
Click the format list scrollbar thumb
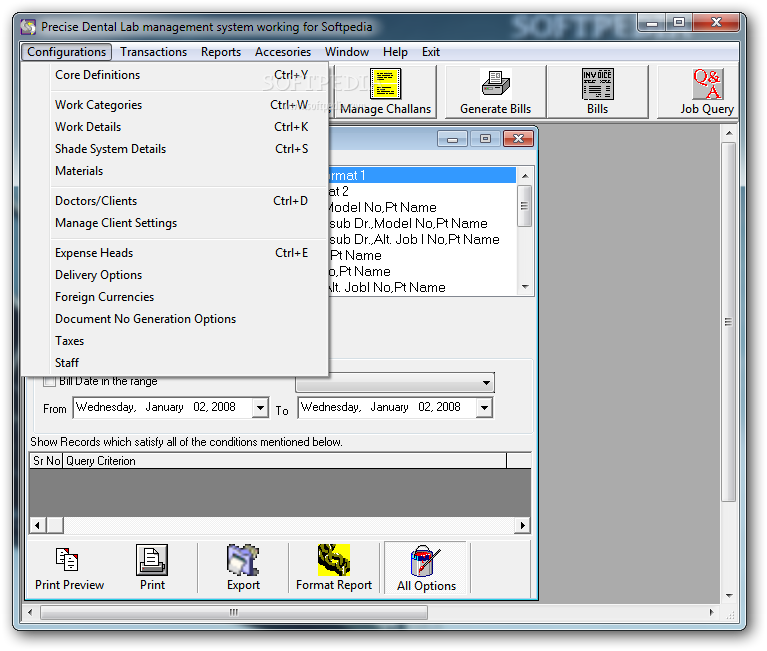[x=524, y=206]
